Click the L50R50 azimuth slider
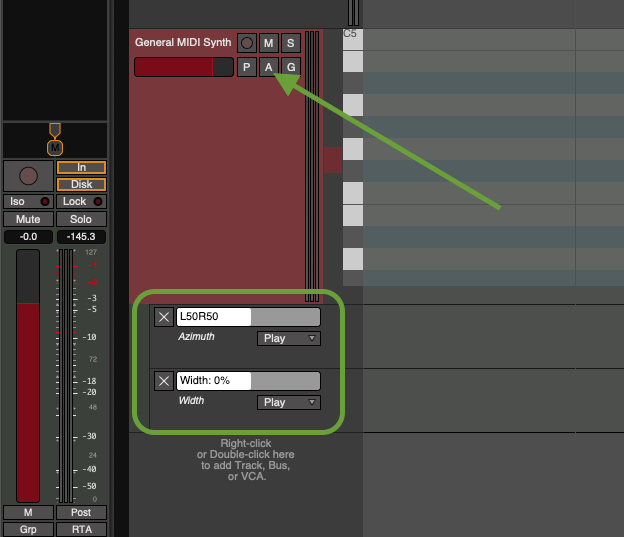Image resolution: width=624 pixels, height=537 pixels. click(248, 317)
